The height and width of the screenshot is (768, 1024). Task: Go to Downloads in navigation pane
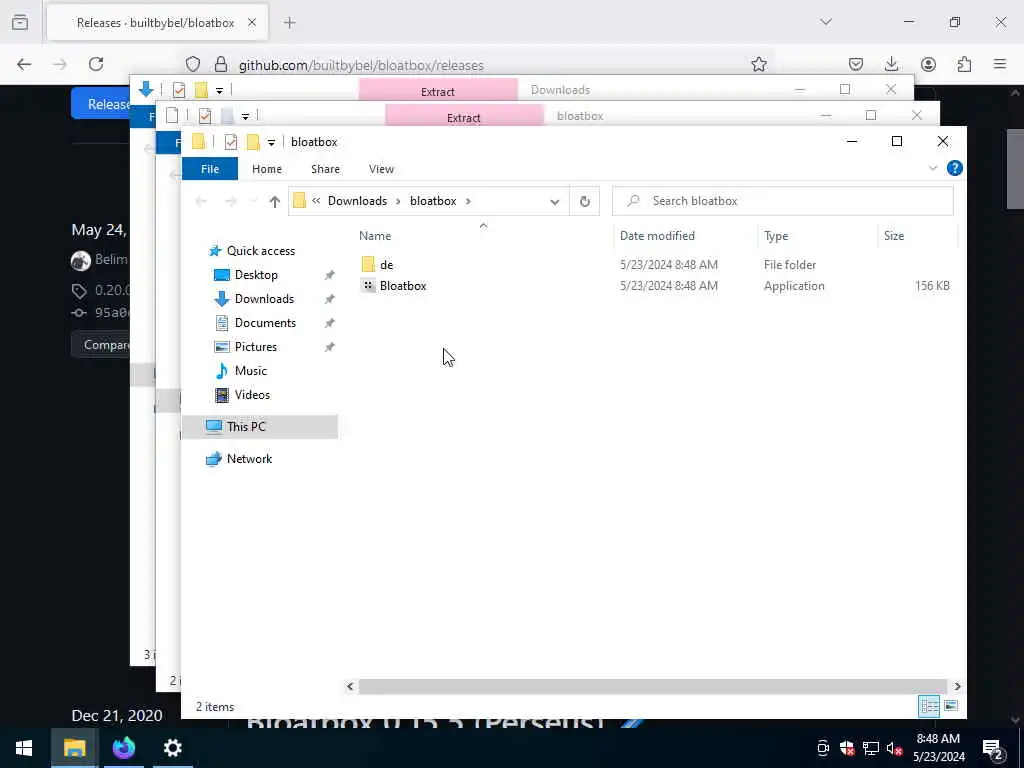pyautogui.click(x=264, y=299)
